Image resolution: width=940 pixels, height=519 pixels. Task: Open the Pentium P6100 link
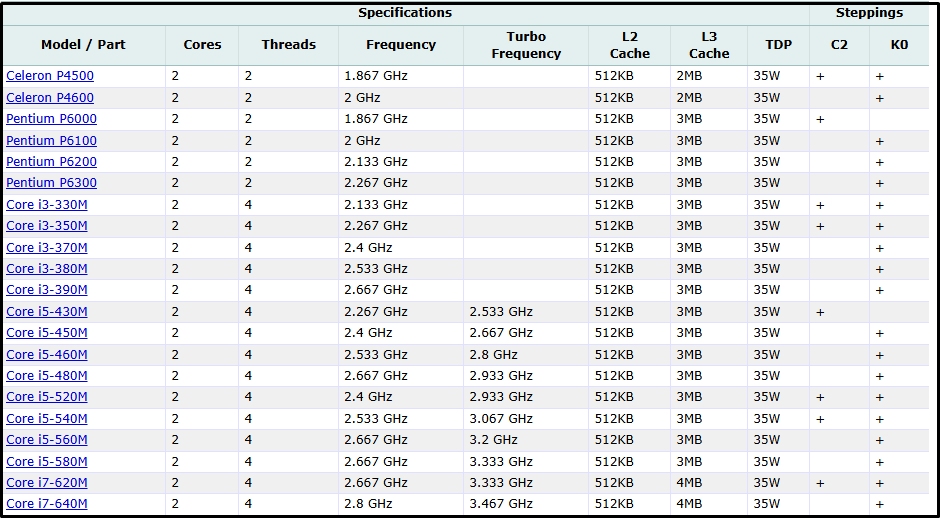51,141
